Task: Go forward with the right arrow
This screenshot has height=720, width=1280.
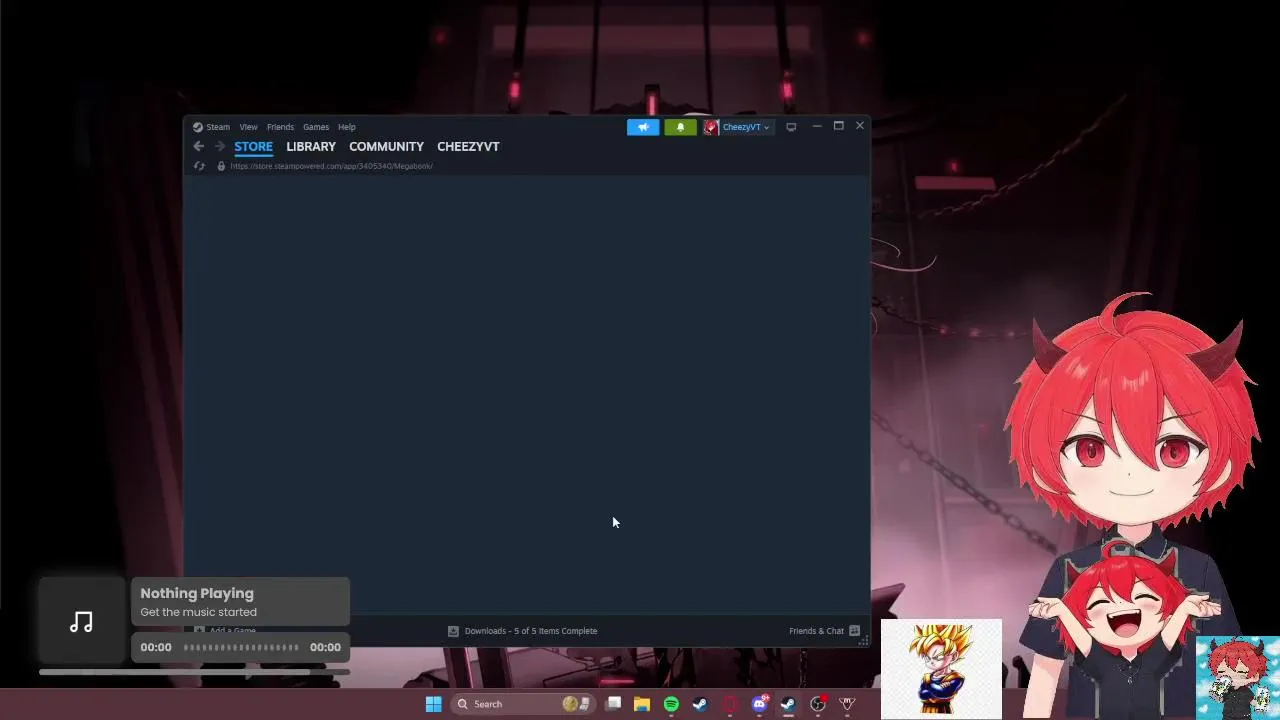Action: [x=220, y=146]
